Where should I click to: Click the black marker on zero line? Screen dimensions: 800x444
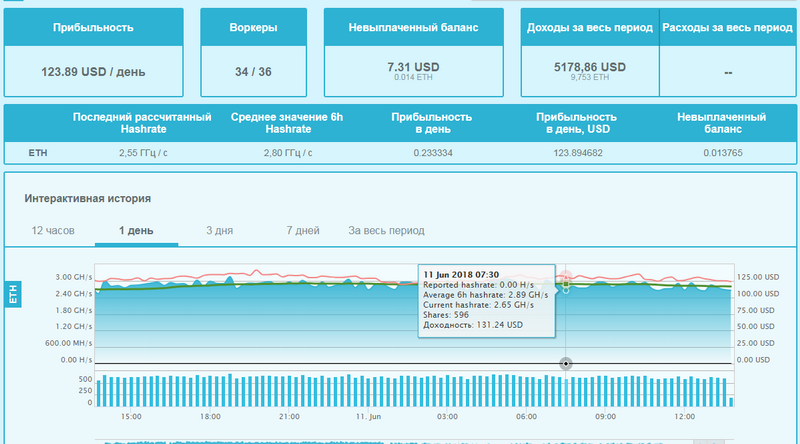pyautogui.click(x=565, y=363)
